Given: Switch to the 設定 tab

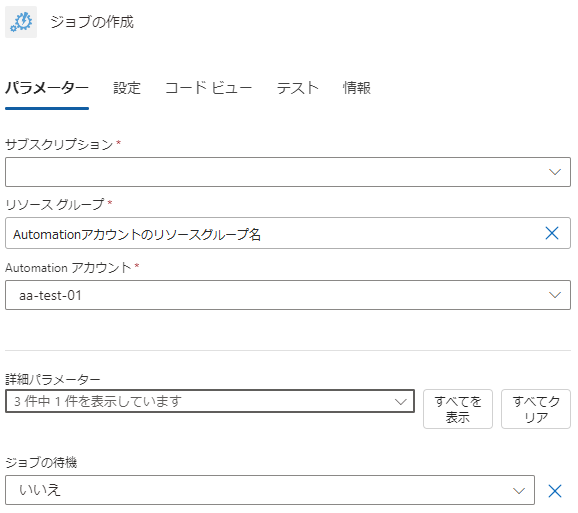Looking at the screenshot, I should [x=127, y=88].
